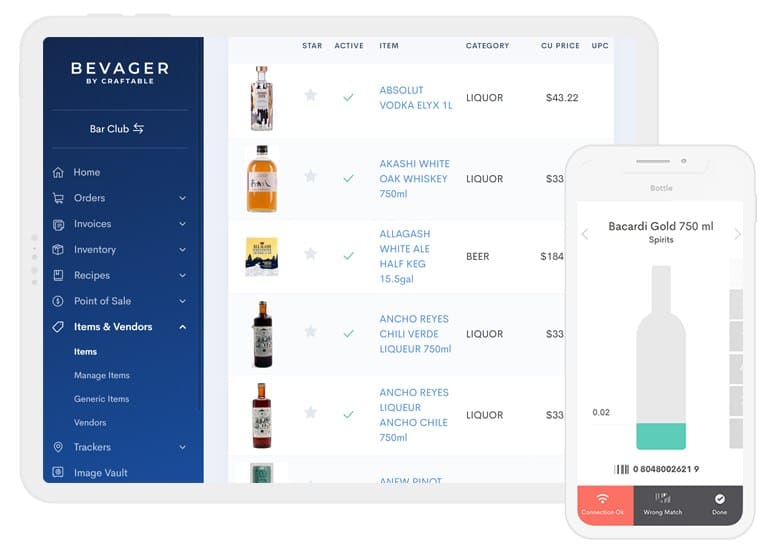Screen dimensions: 775x555
Task: Expand the Trackers menu chevron
Action: pos(182,447)
